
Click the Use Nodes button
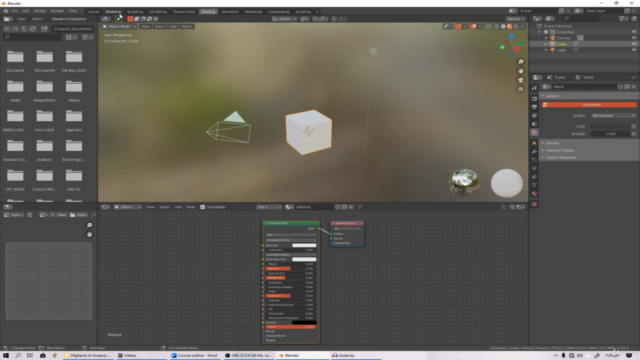(589, 105)
